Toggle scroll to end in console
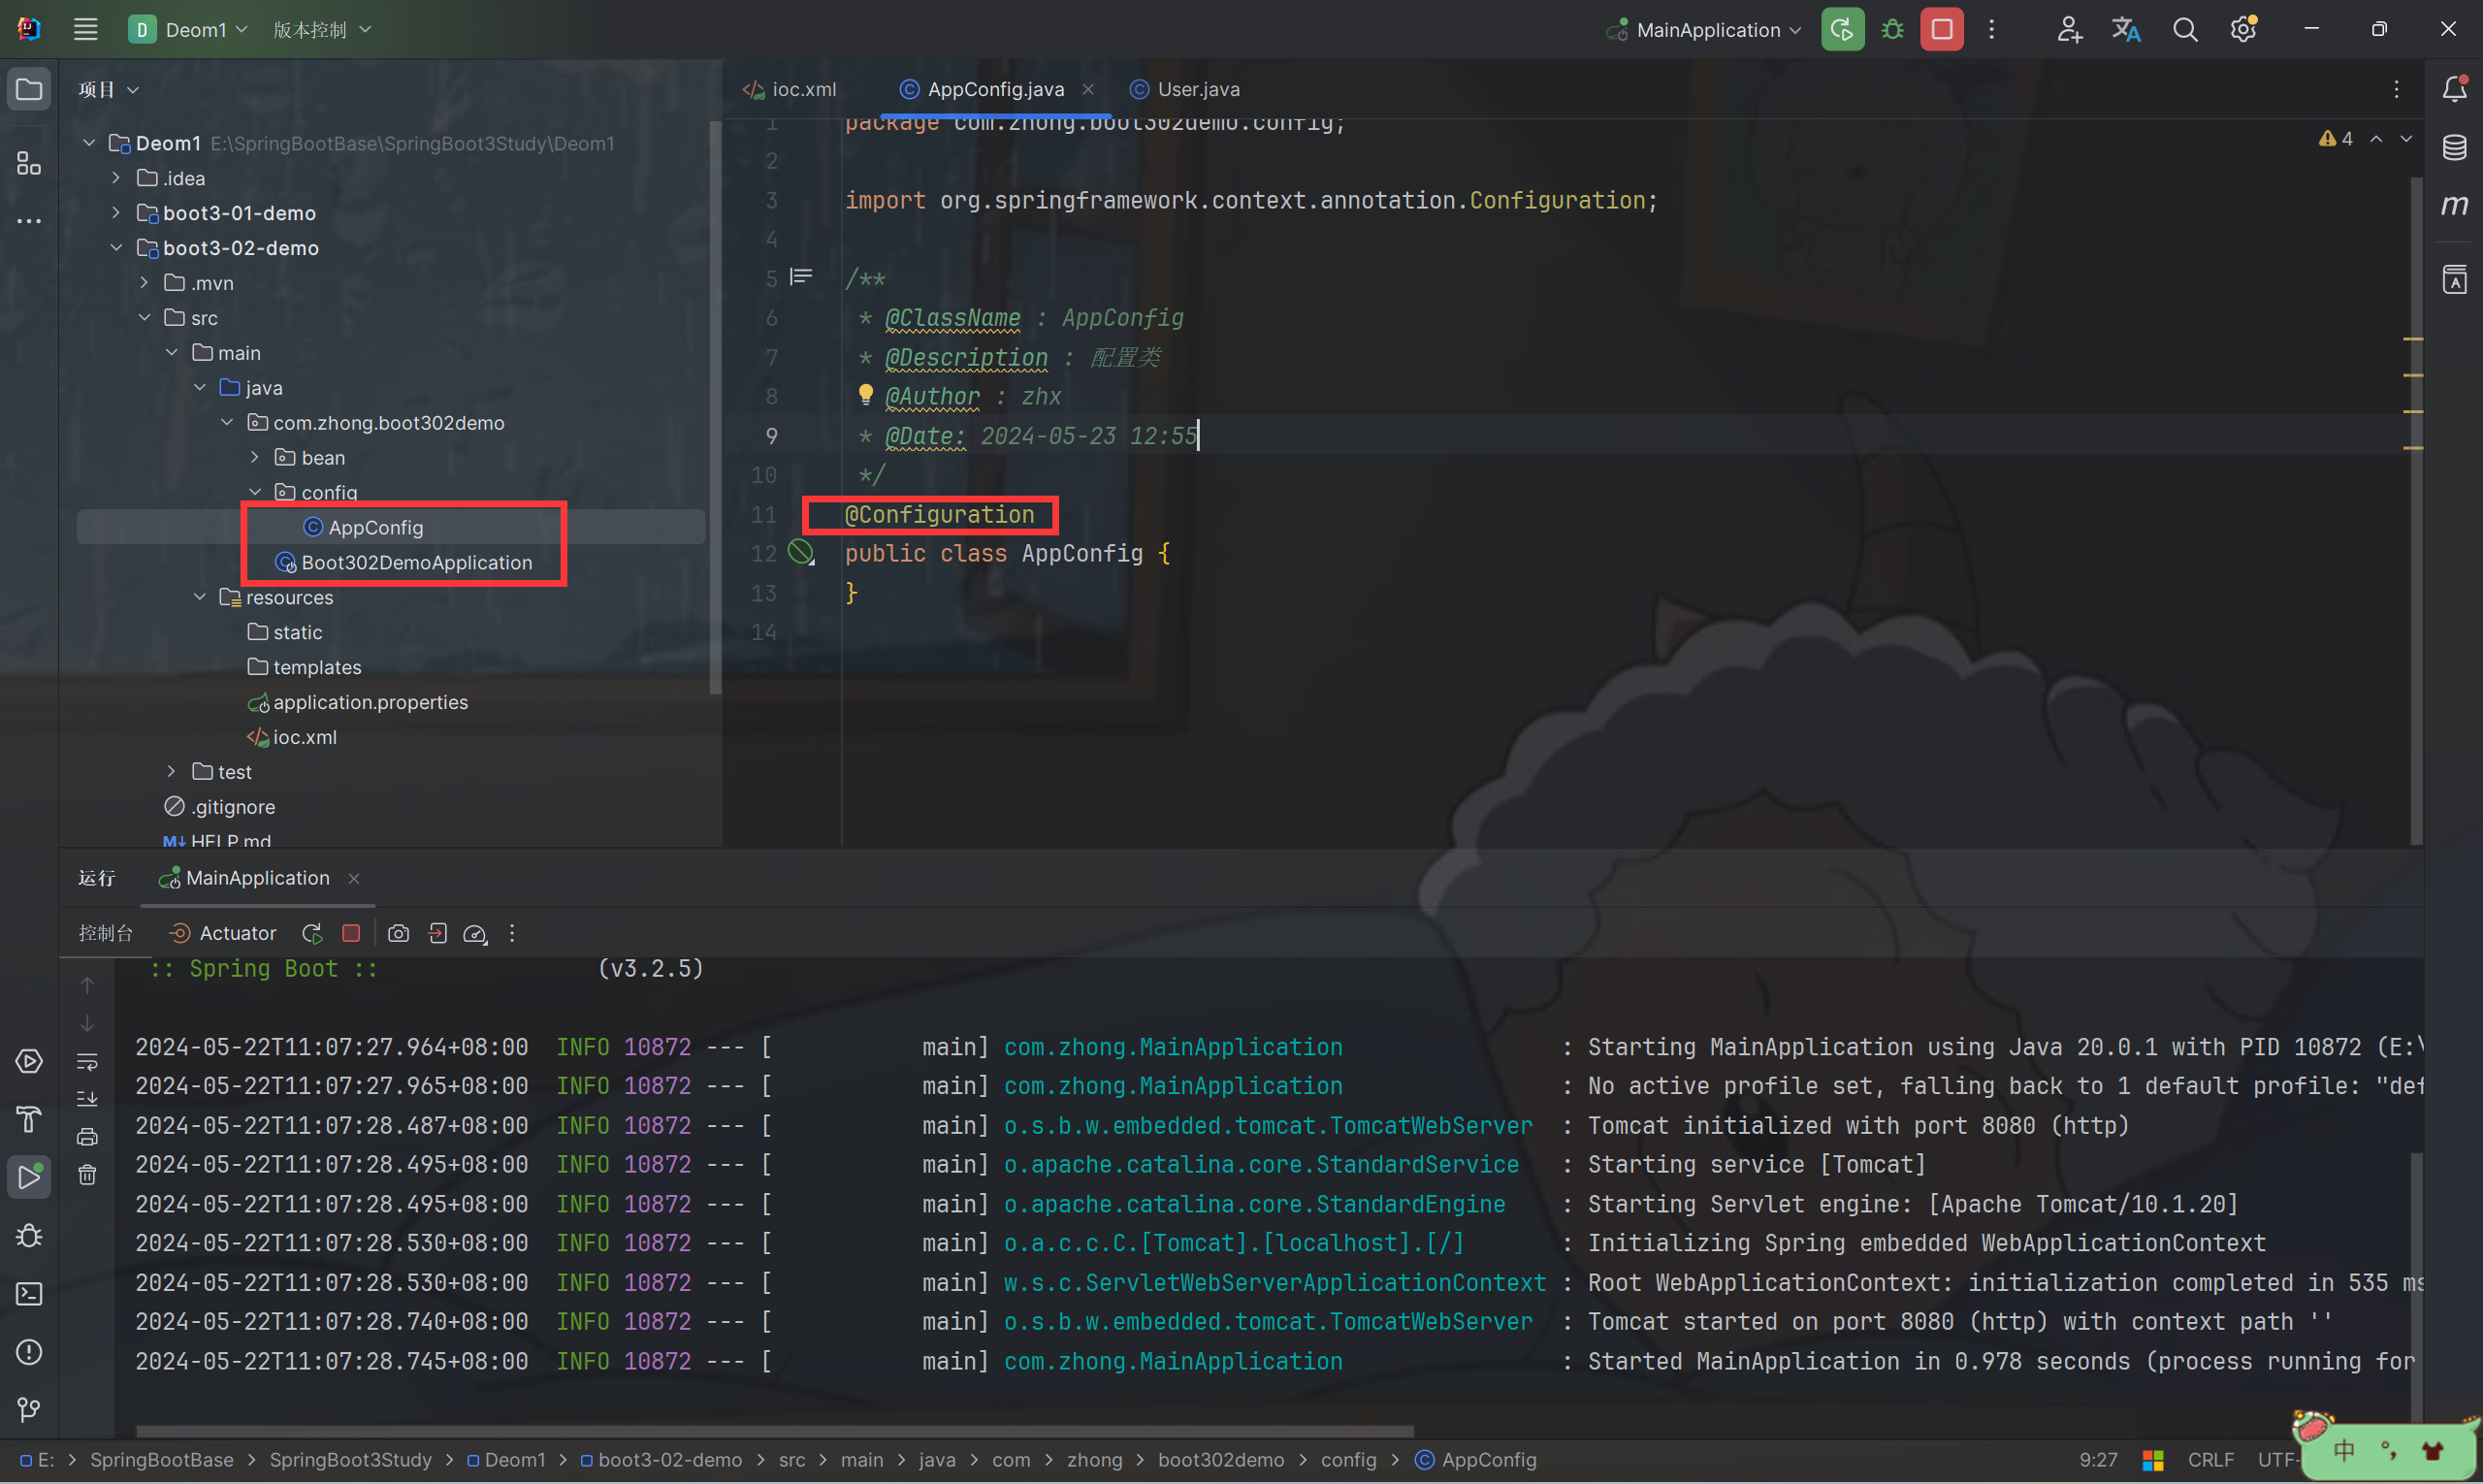The width and height of the screenshot is (2483, 1484). coord(87,1099)
